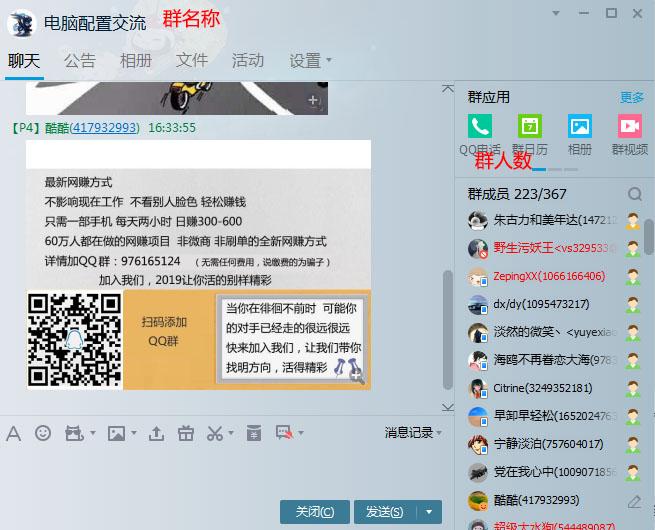This screenshot has height=530, width=655.
Task: Open the emoji smiley picker
Action: [43, 433]
